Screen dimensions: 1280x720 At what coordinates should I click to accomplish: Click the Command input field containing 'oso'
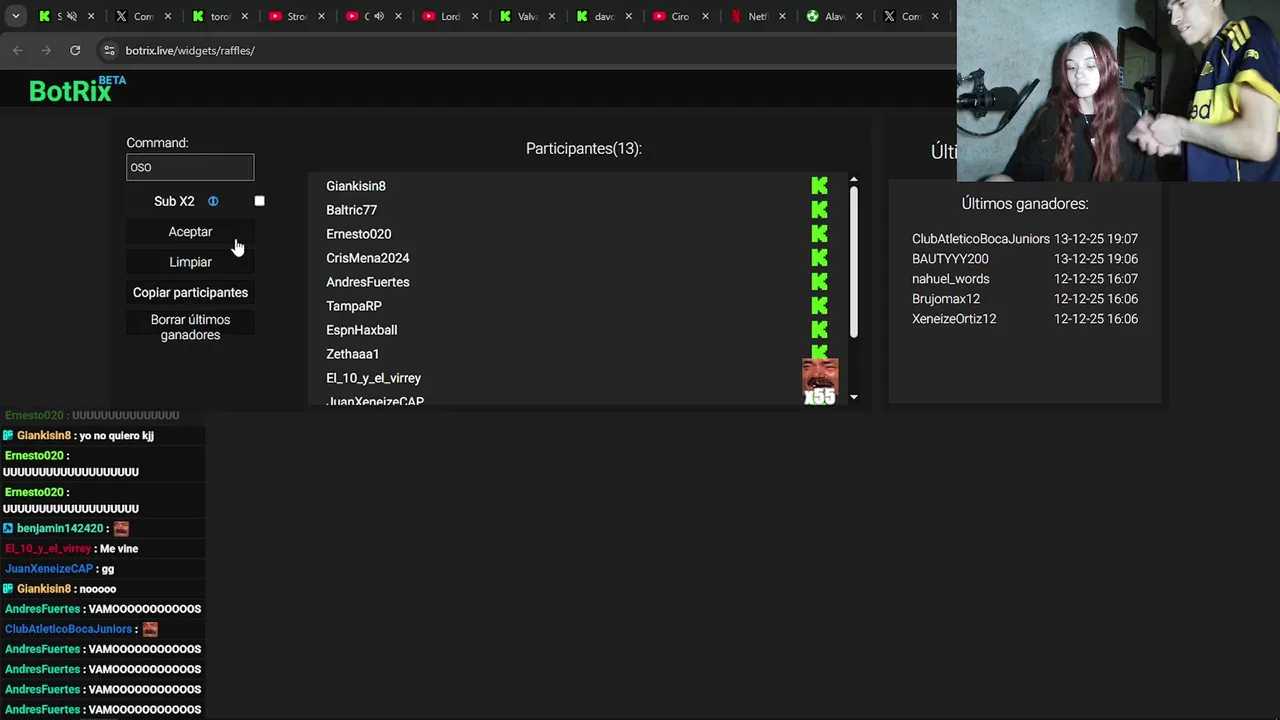[190, 167]
